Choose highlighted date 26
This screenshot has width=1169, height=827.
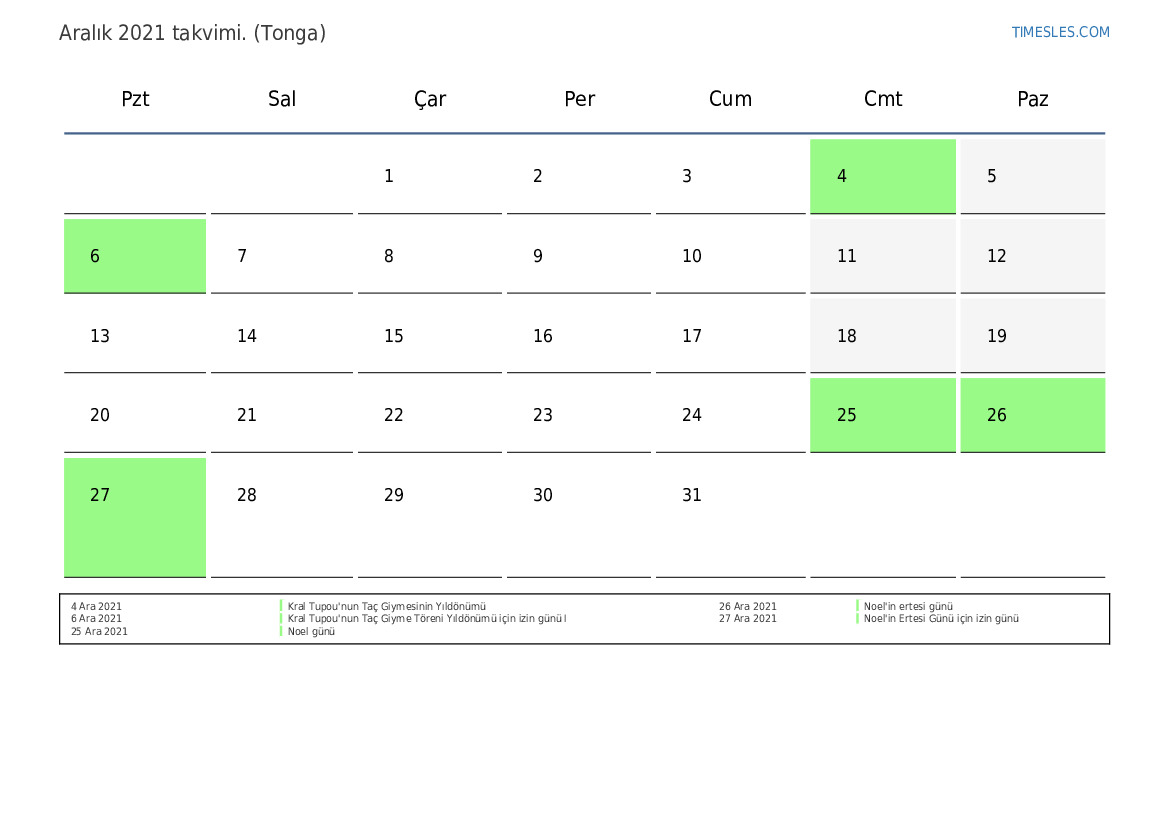point(1033,415)
